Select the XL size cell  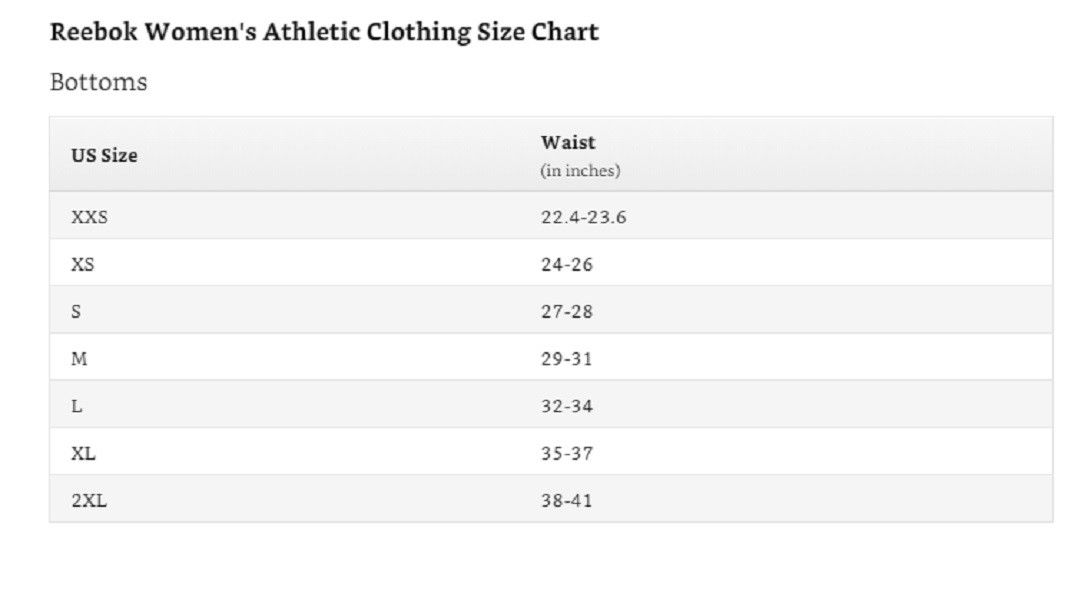[83, 454]
